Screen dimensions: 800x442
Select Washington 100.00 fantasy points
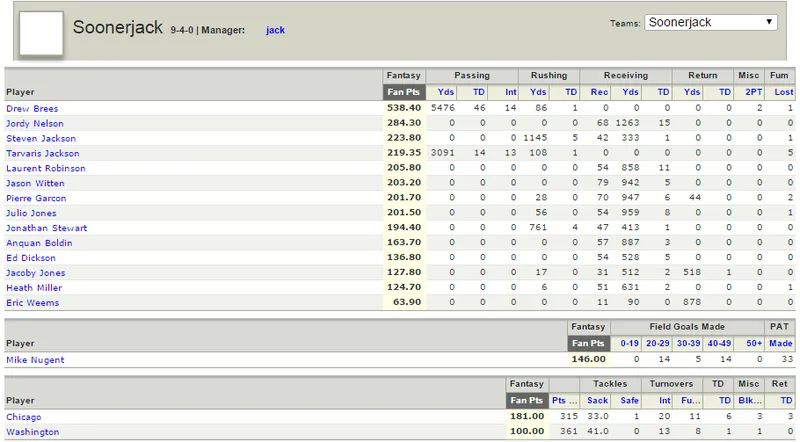pos(527,431)
